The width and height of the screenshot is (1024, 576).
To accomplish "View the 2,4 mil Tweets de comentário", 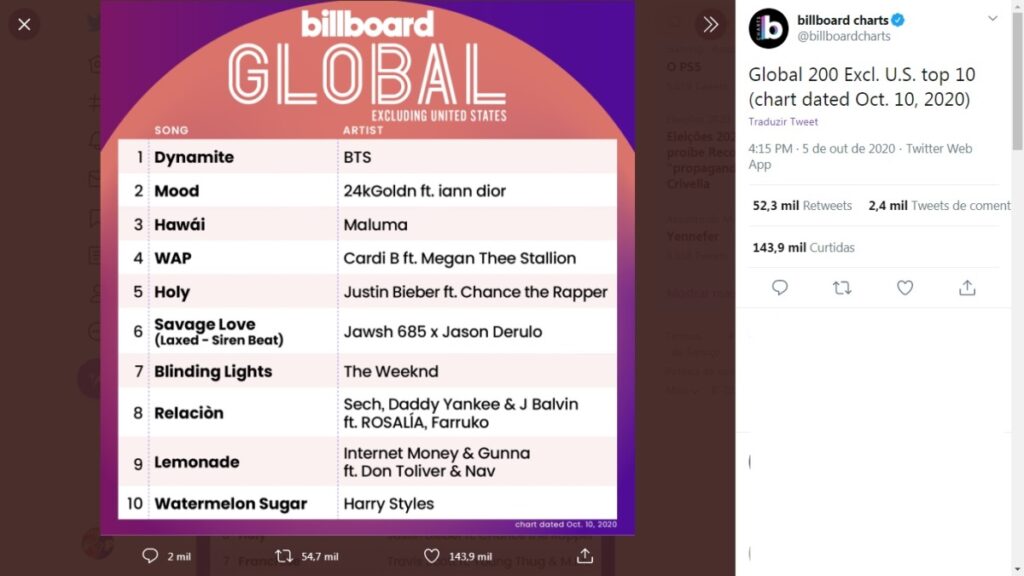I will point(939,206).
